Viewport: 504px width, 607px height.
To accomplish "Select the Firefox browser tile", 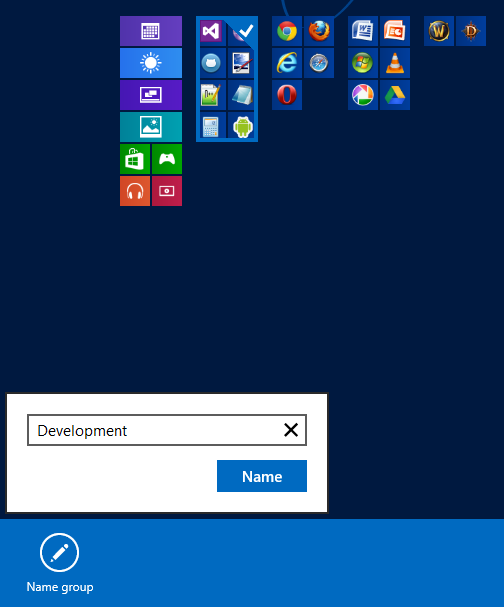I will click(319, 31).
